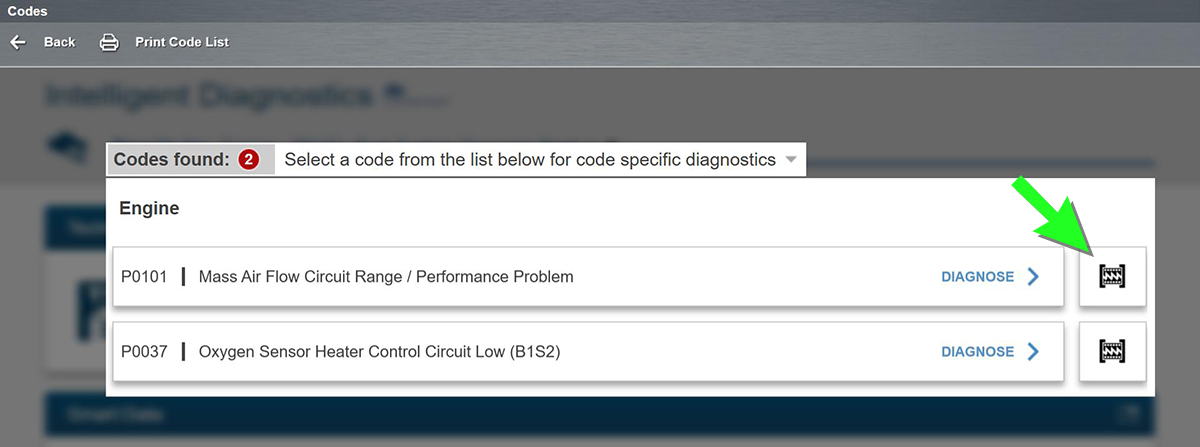
Task: Click the Mass Air Flow Circuit description text
Action: (386, 276)
